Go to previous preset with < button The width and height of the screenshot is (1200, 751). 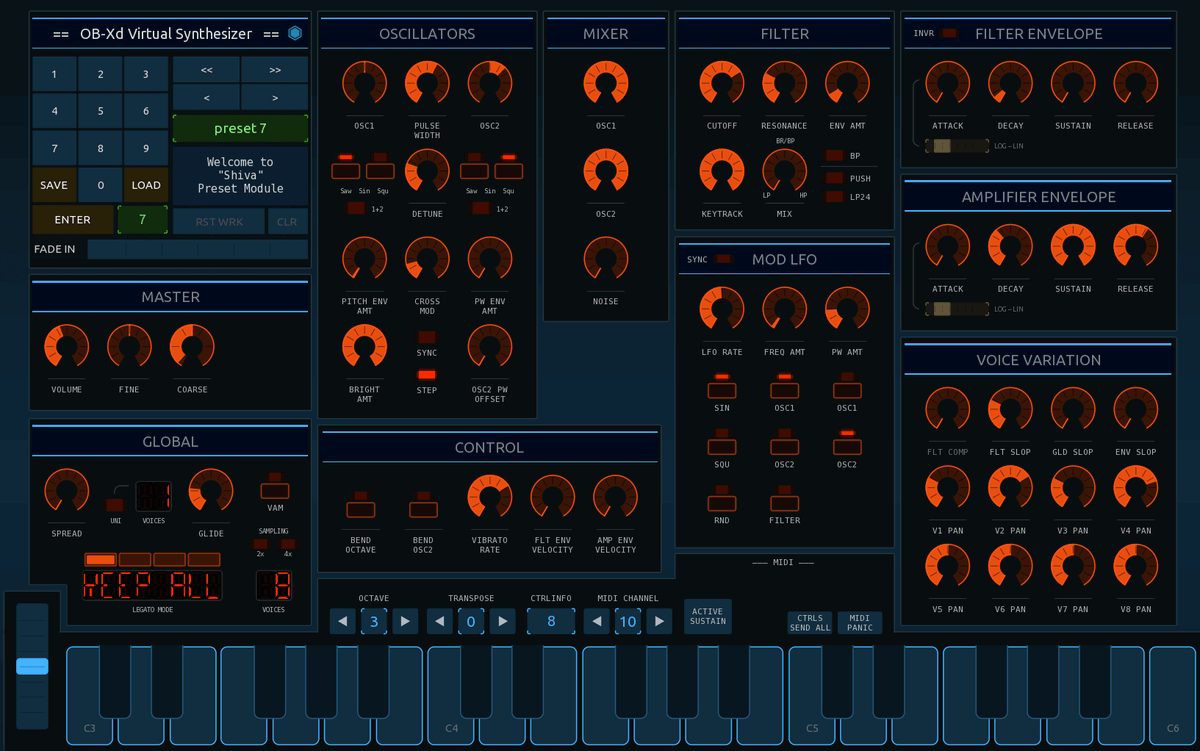click(206, 98)
